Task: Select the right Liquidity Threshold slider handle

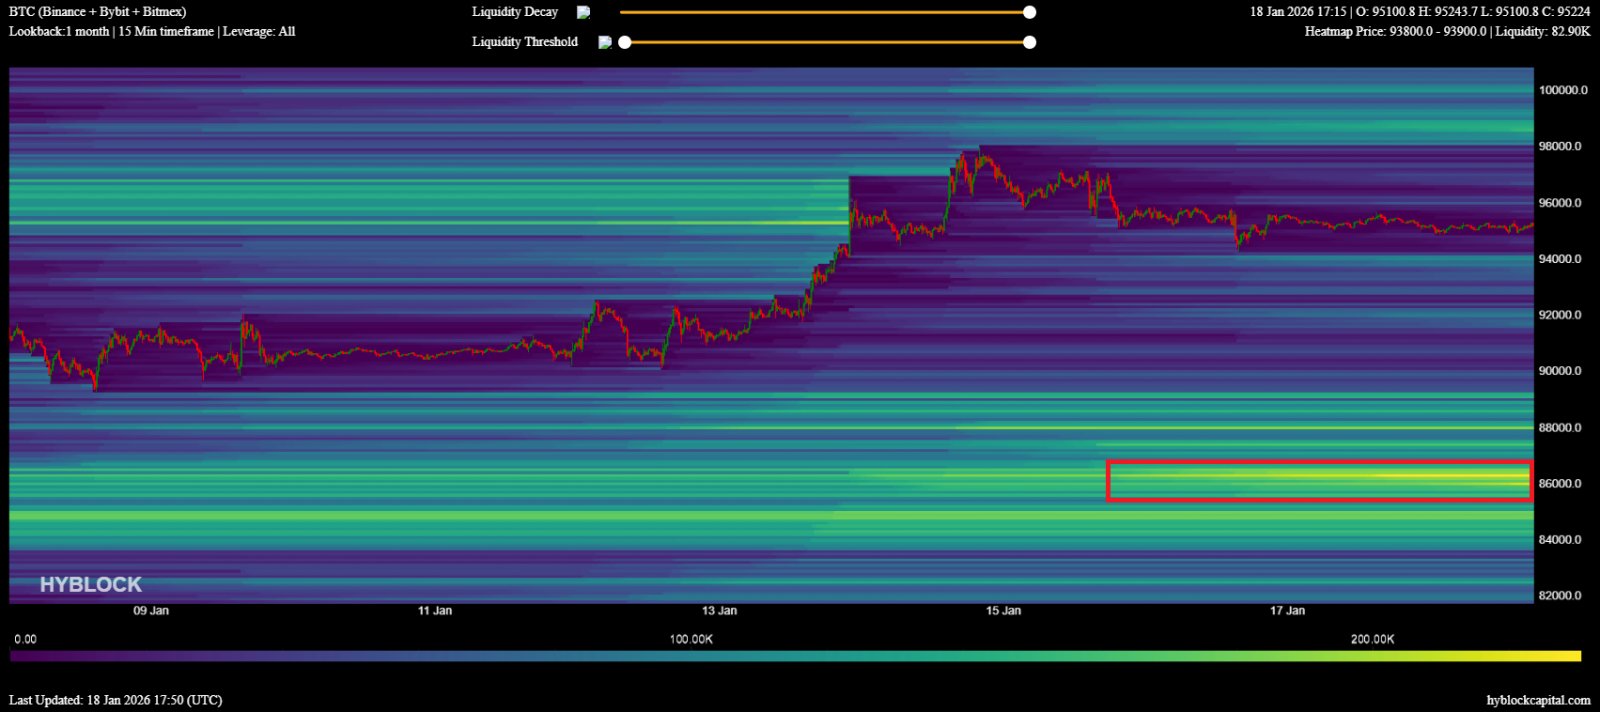Action: pos(1029,42)
